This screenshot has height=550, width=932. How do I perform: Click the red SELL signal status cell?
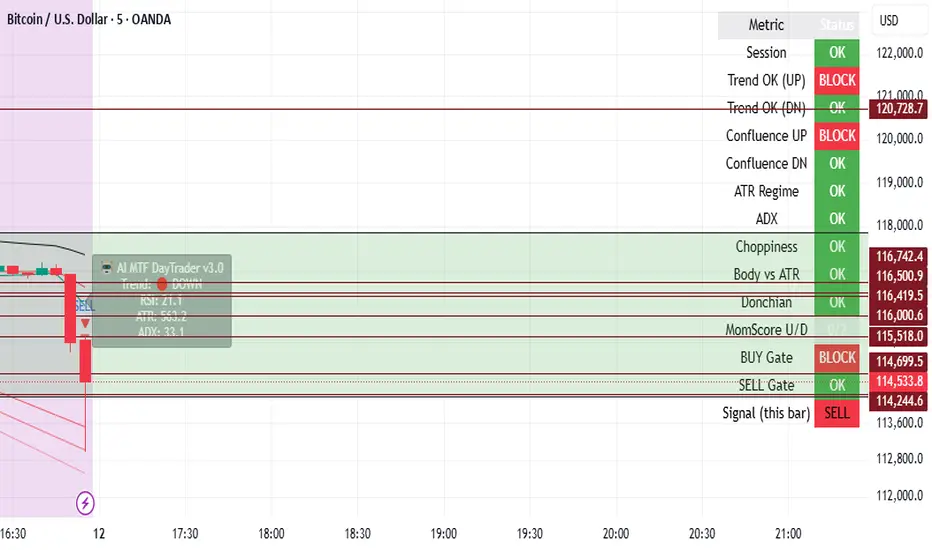[837, 413]
